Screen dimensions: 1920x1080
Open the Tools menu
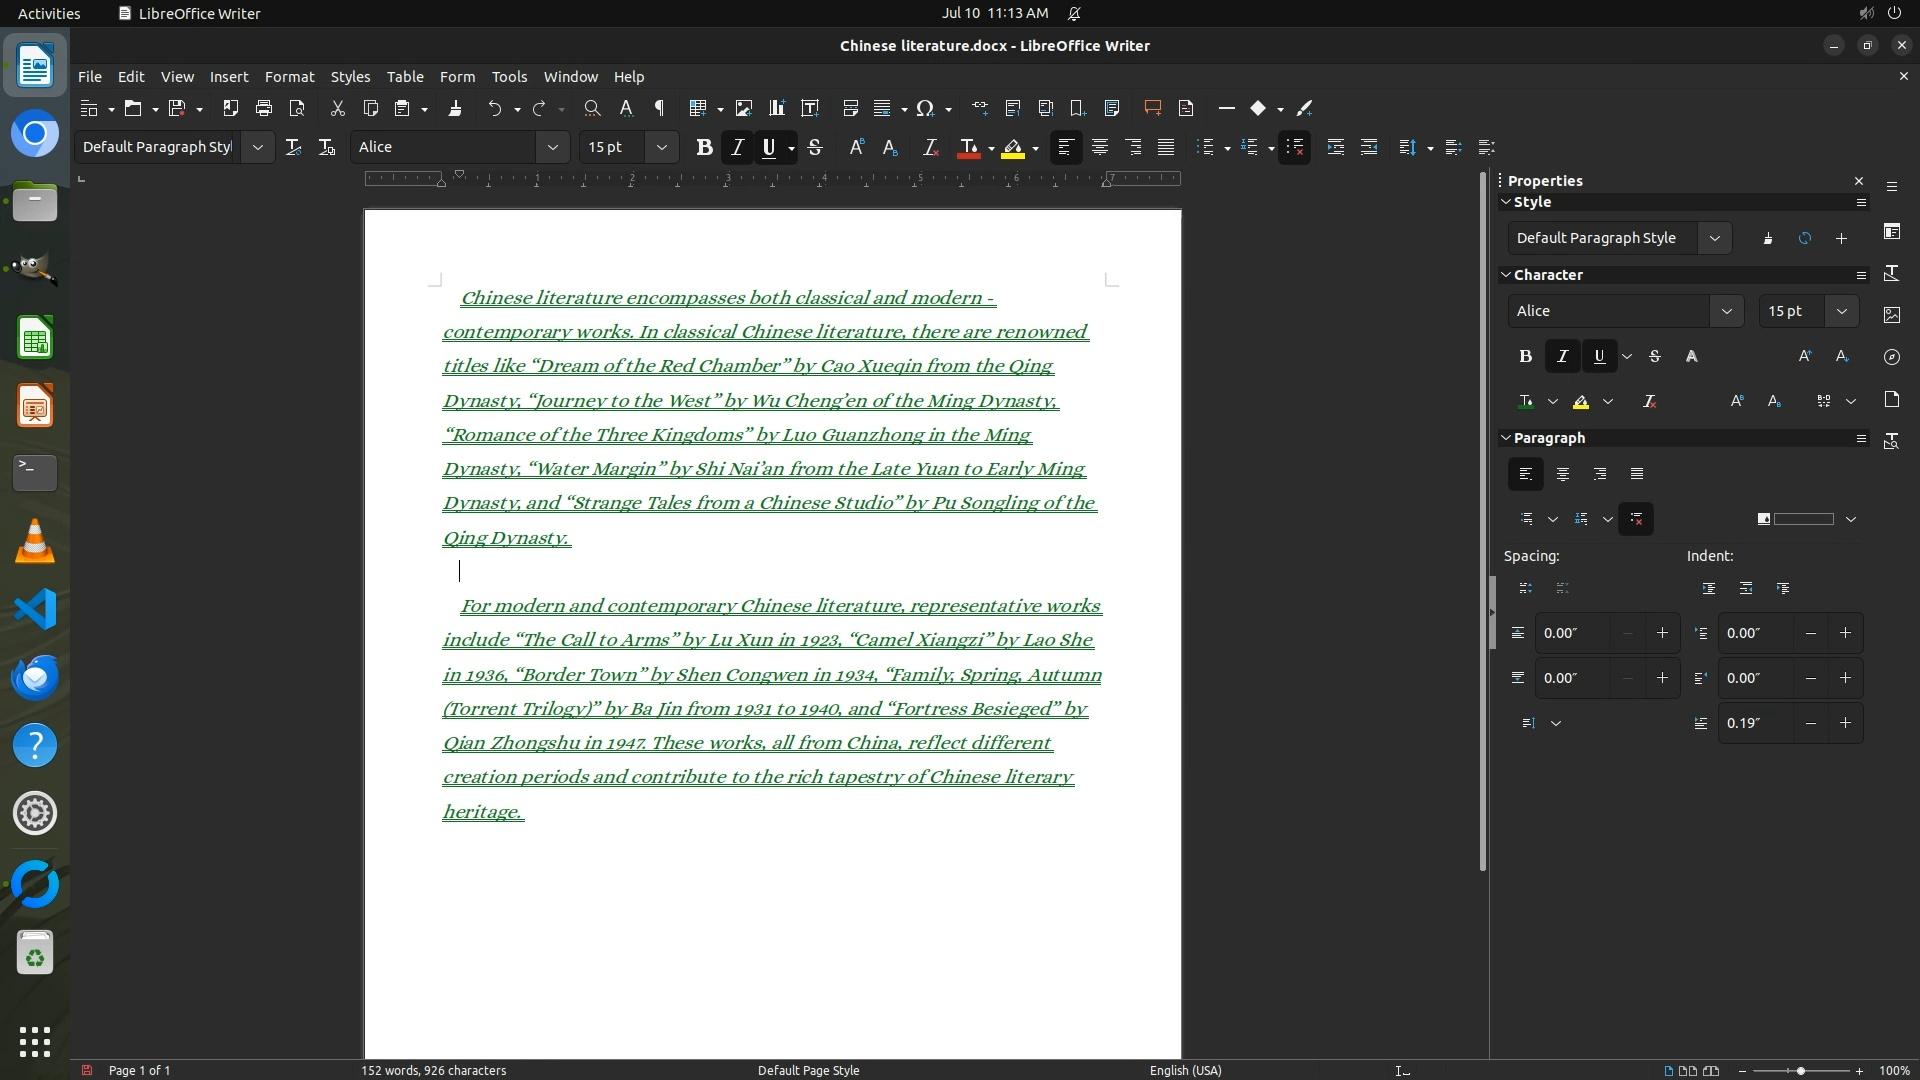509,77
